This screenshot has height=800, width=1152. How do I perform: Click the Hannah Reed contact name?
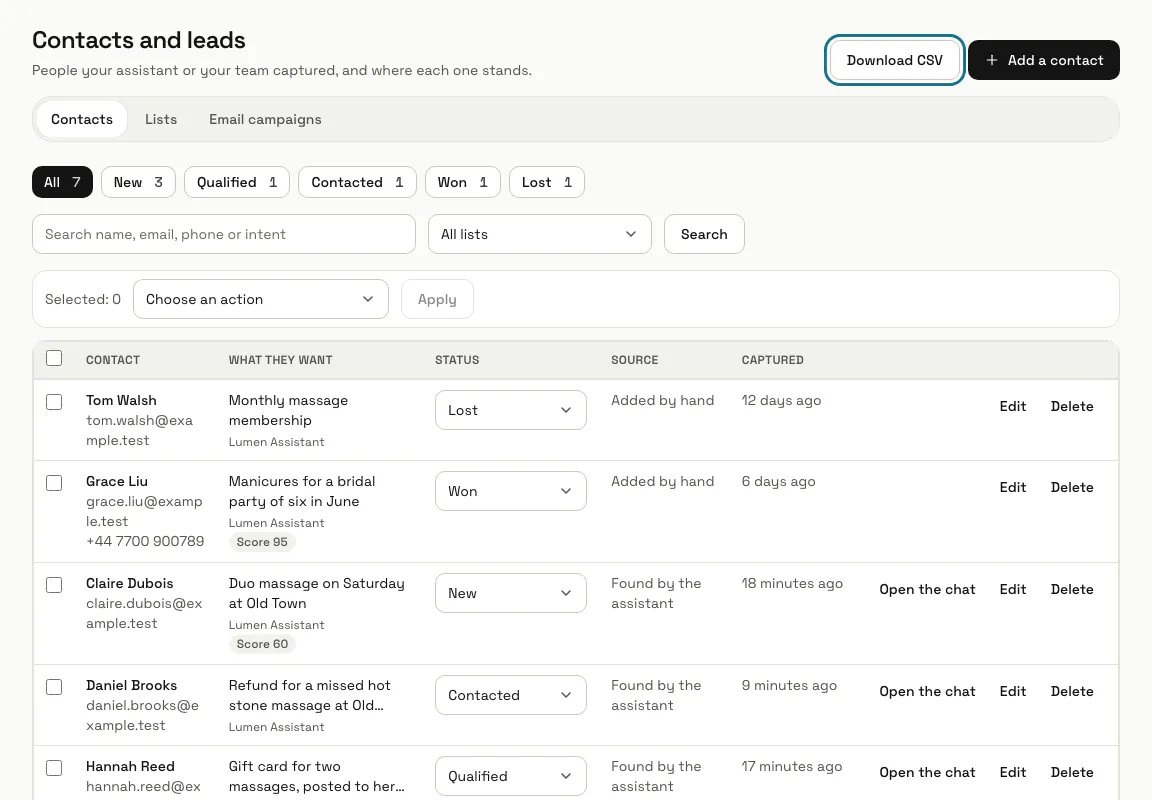(x=130, y=766)
